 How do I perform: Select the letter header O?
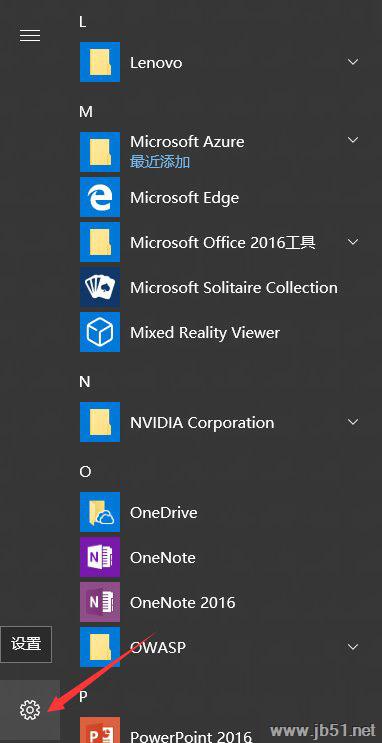coord(85,472)
